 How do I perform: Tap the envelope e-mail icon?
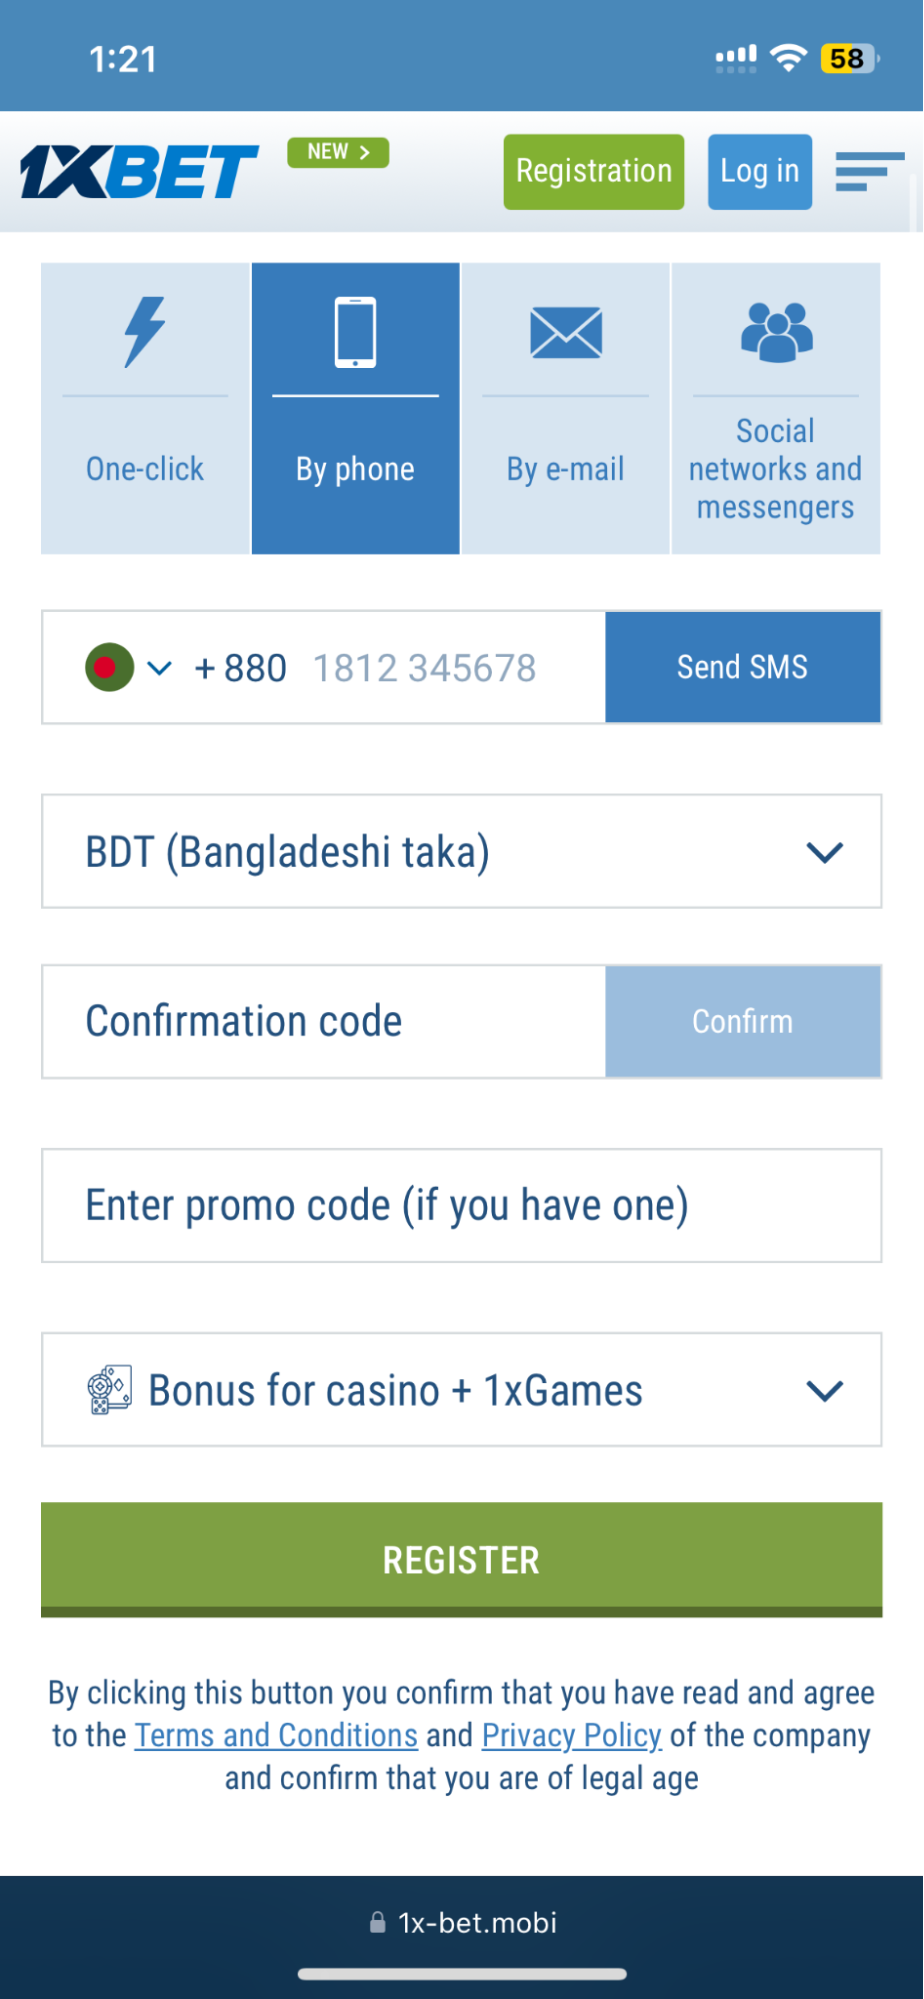point(566,333)
